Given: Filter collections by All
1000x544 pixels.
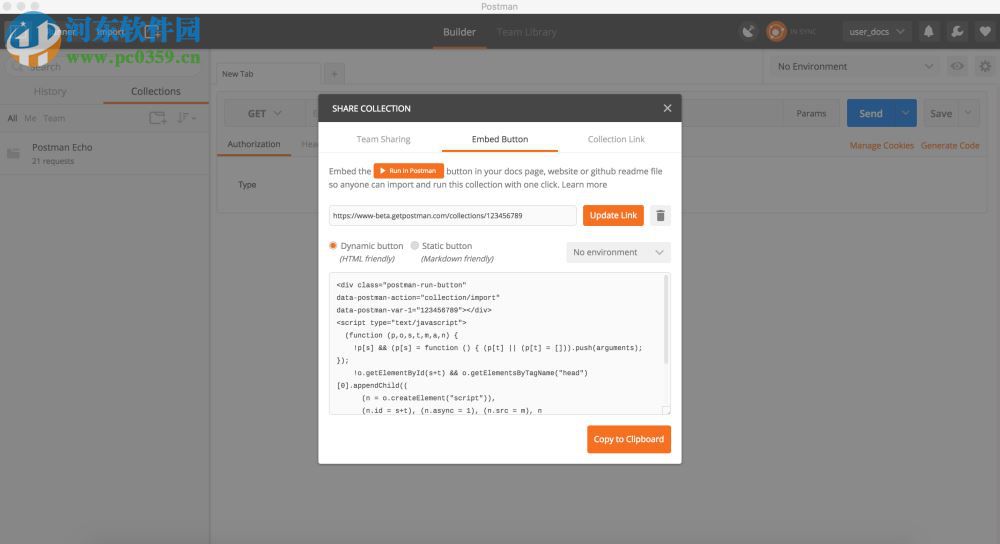Looking at the screenshot, I should 12,118.
